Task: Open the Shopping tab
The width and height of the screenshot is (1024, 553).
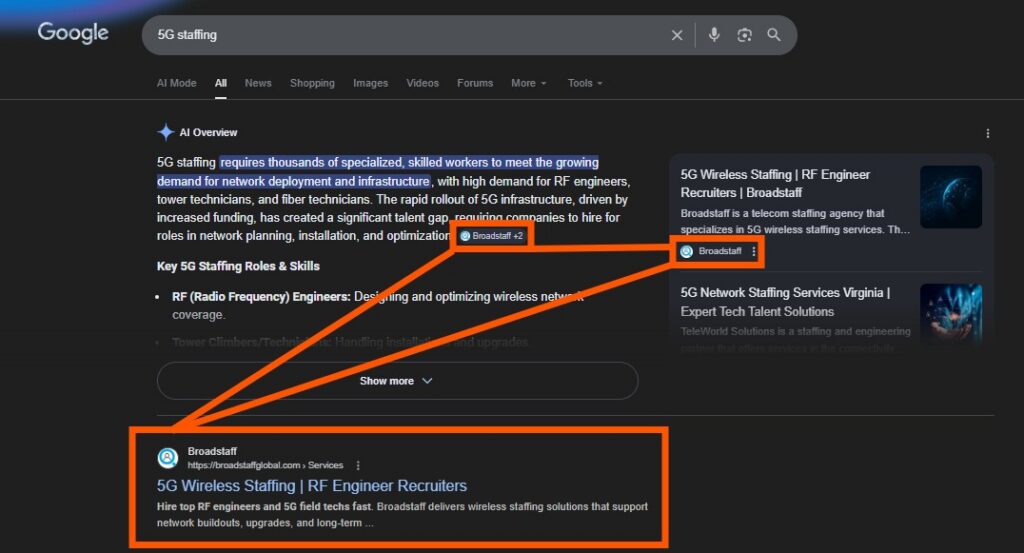Action: click(x=312, y=83)
